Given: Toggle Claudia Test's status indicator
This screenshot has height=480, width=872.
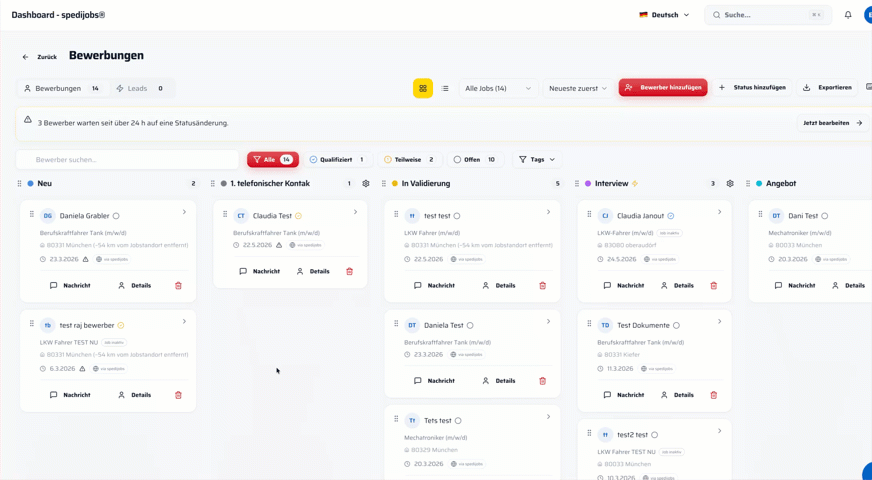Looking at the screenshot, I should [298, 216].
